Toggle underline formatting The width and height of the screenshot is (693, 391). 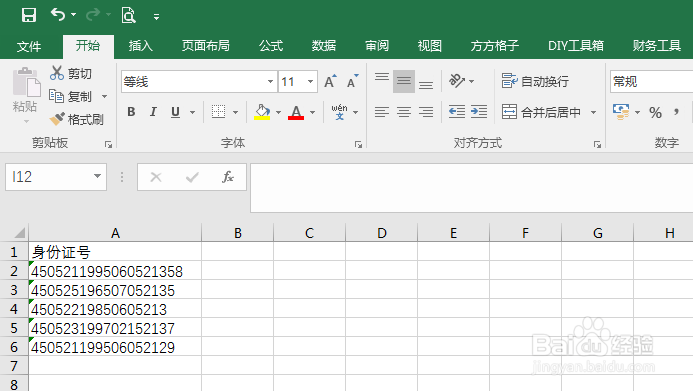175,112
